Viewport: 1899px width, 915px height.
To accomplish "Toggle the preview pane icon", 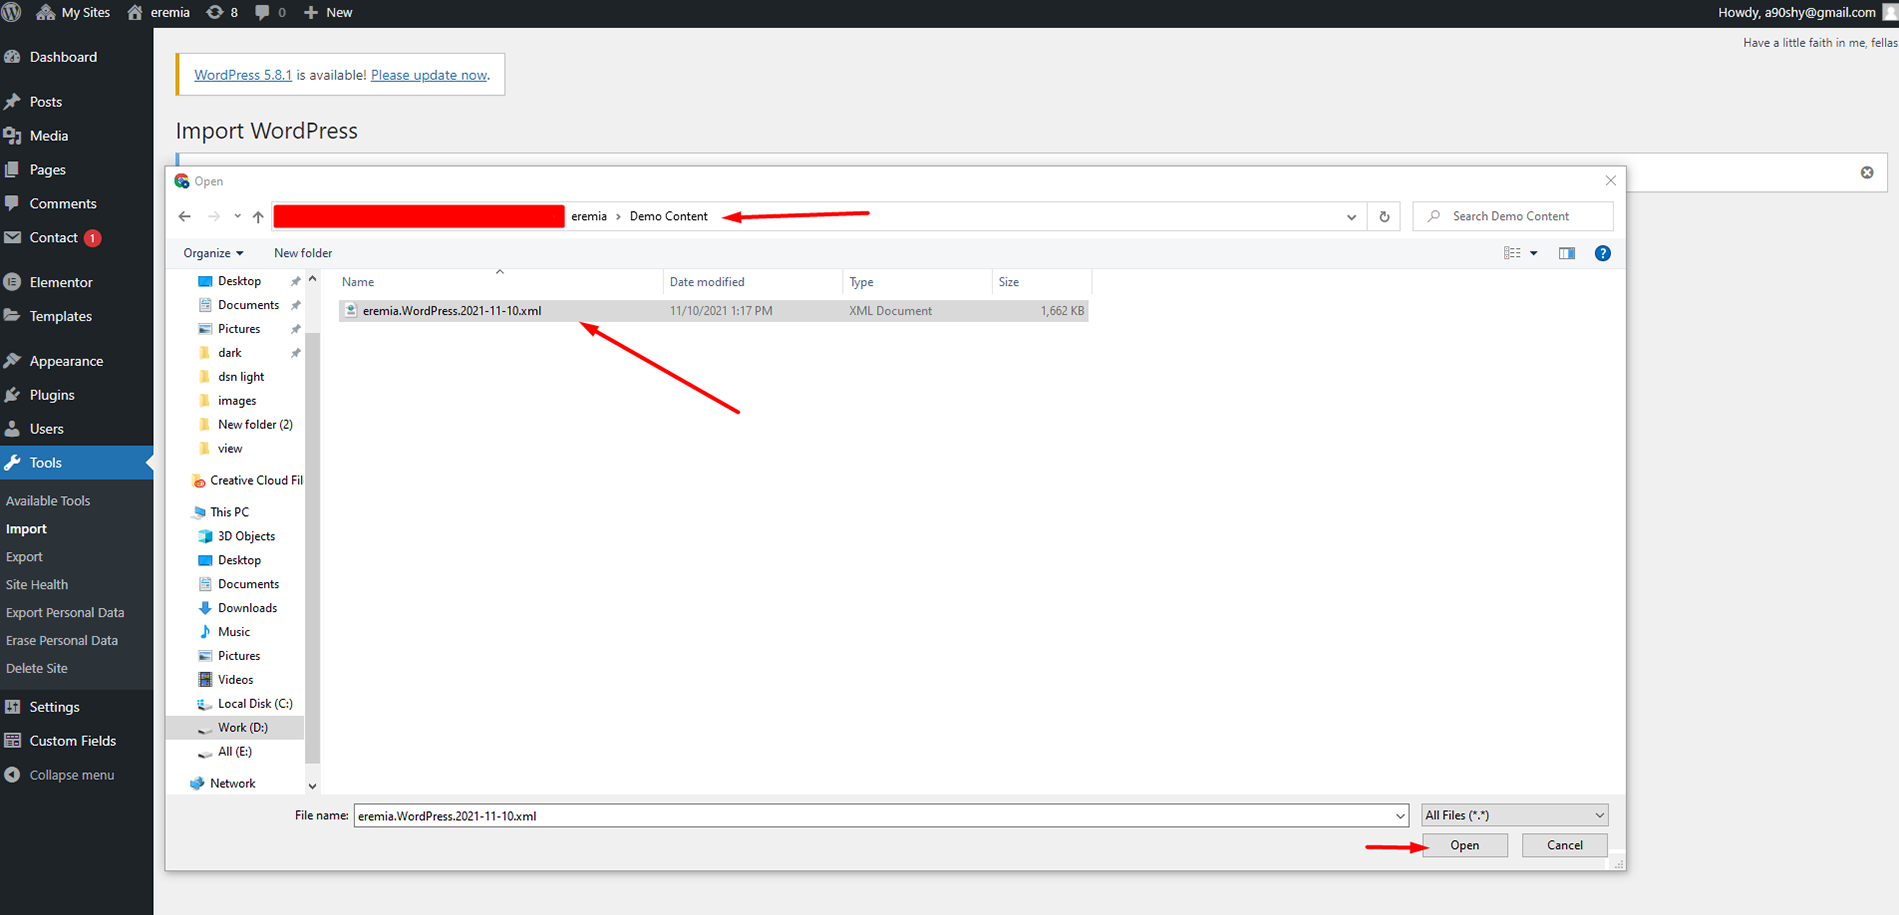I will (1566, 253).
